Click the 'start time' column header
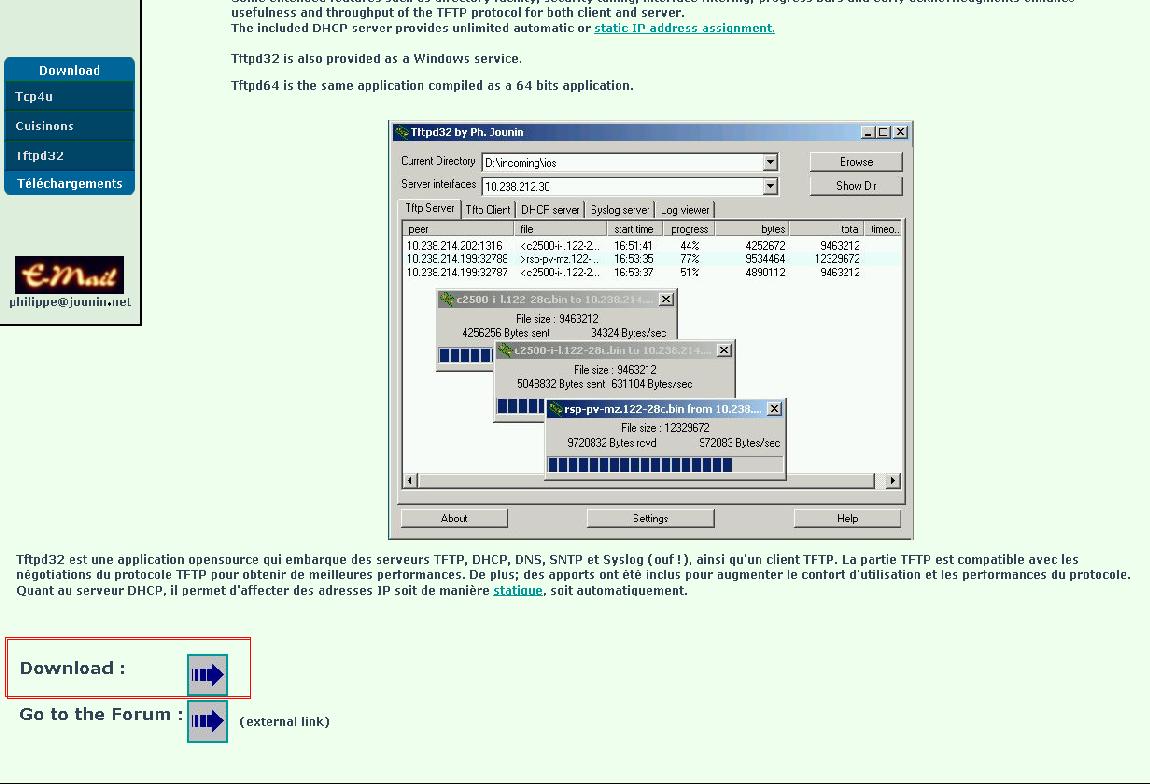Viewport: 1150px width, 784px height. coord(634,229)
